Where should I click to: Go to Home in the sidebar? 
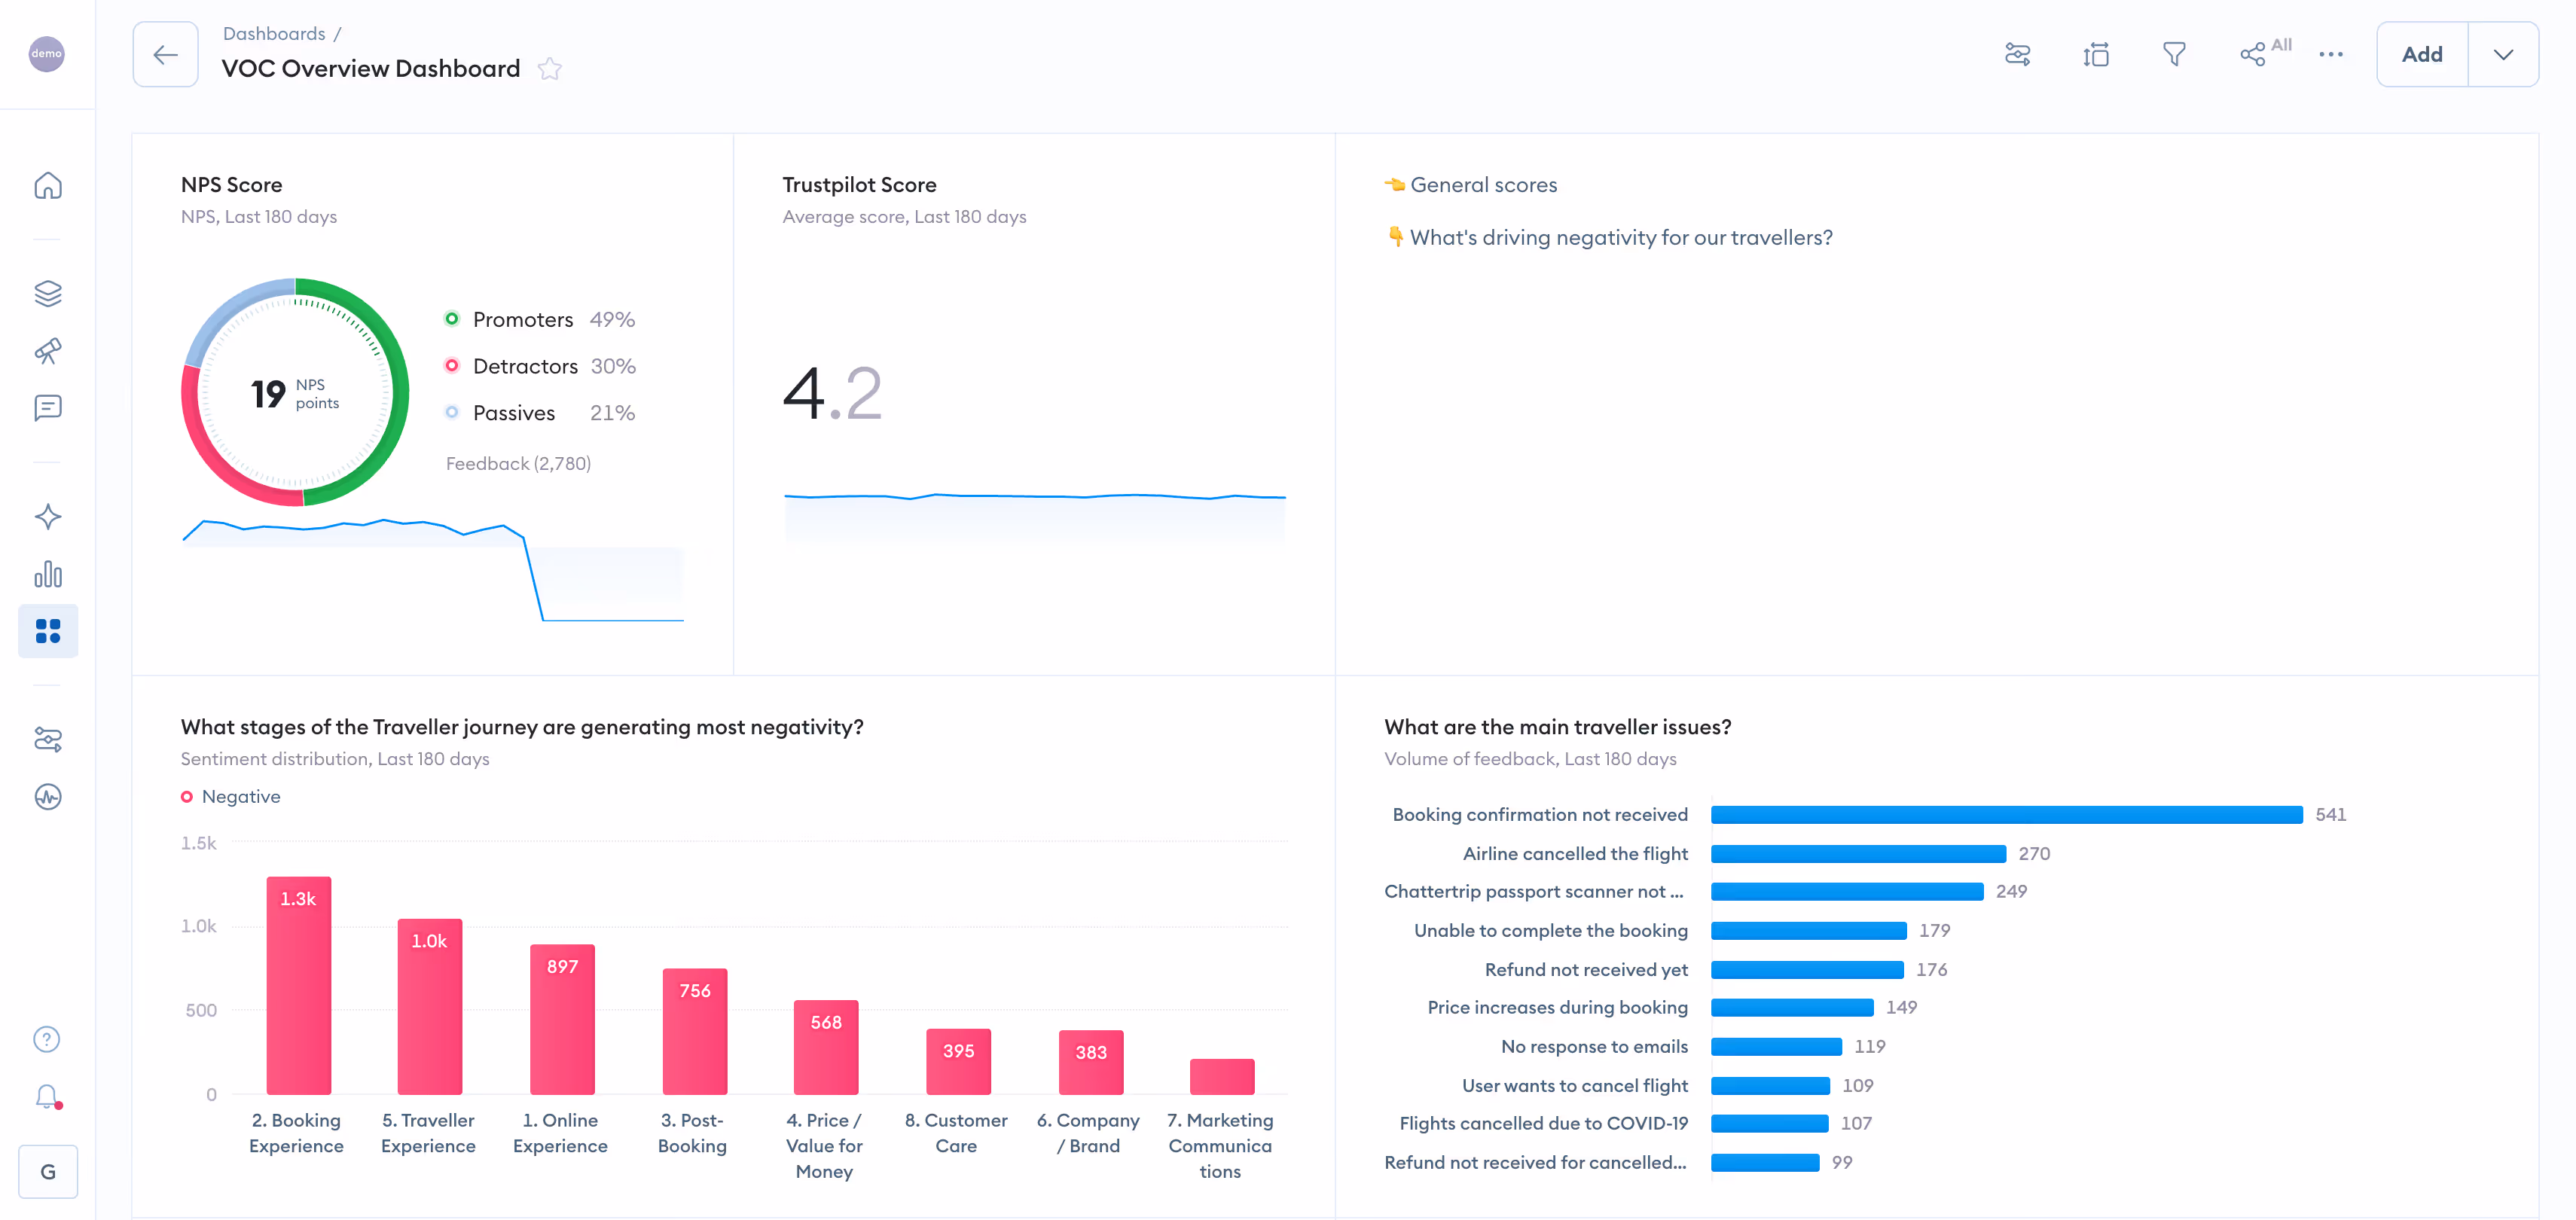click(48, 186)
